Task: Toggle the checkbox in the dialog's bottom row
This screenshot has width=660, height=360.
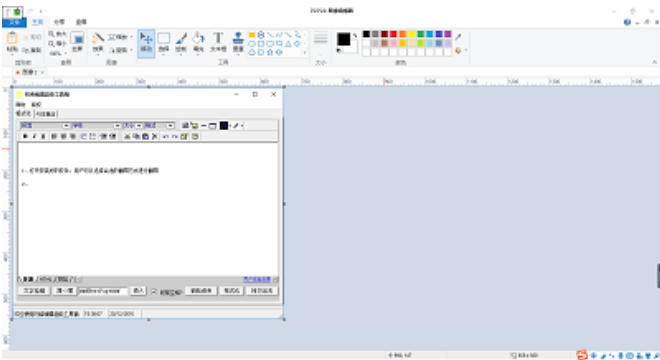Action: click(154, 291)
